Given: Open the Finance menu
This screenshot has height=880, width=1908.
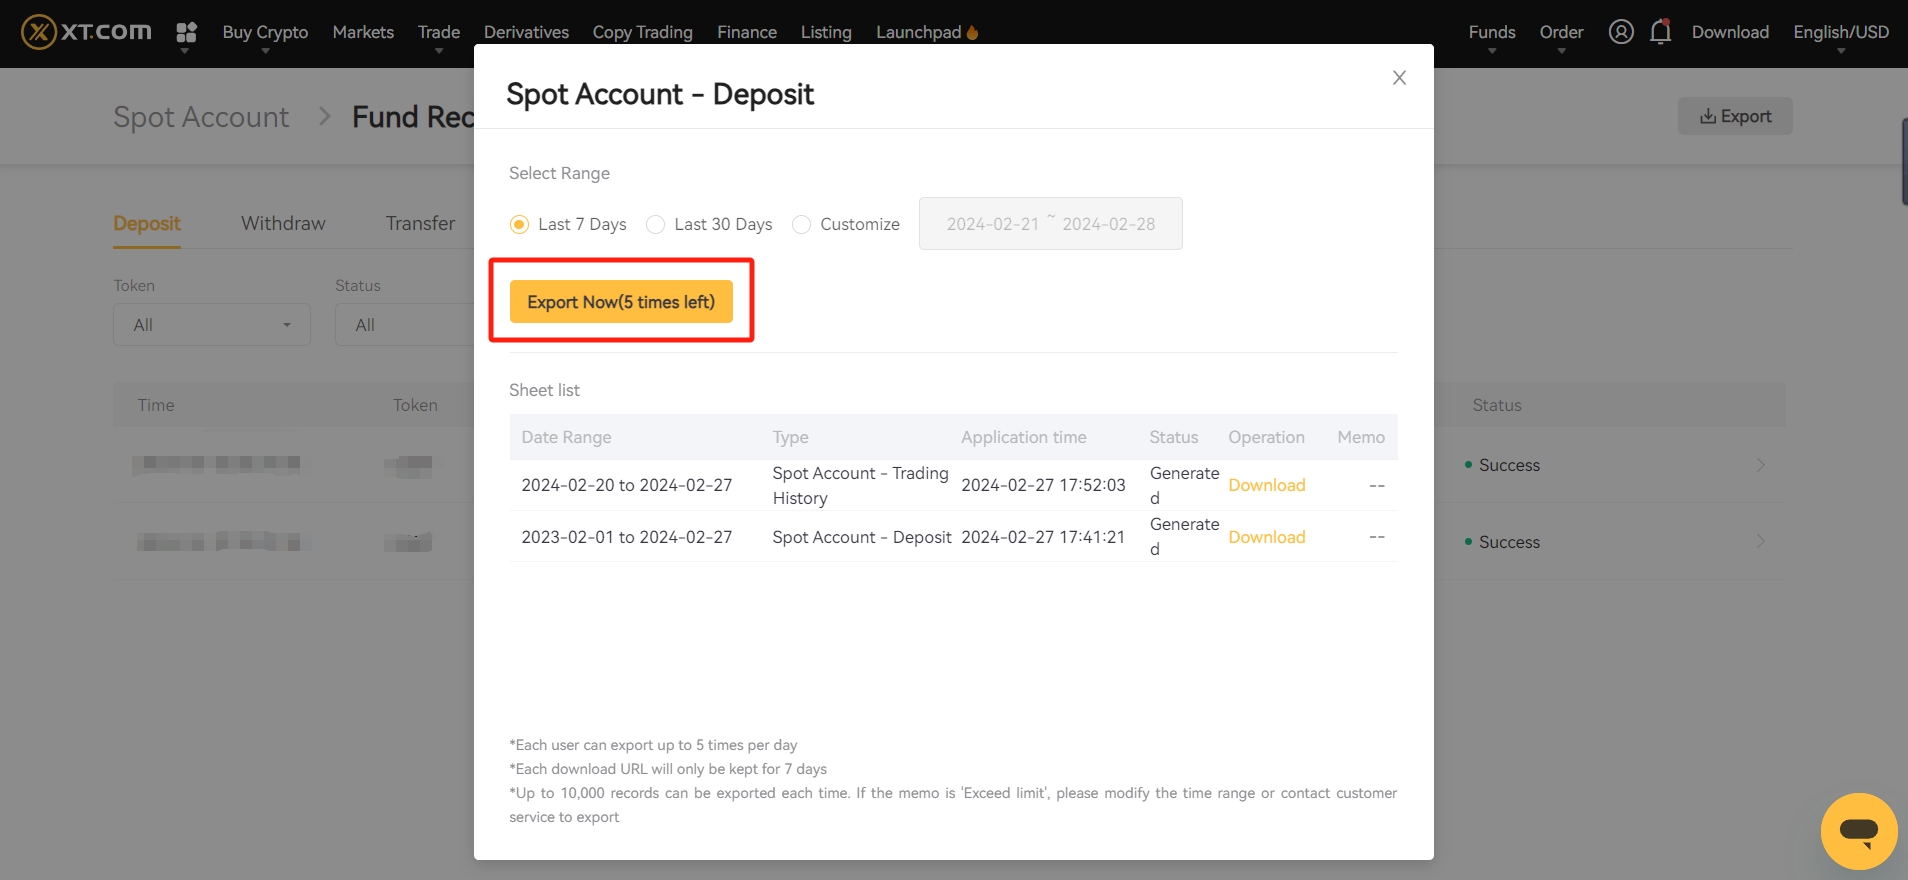Looking at the screenshot, I should (747, 32).
